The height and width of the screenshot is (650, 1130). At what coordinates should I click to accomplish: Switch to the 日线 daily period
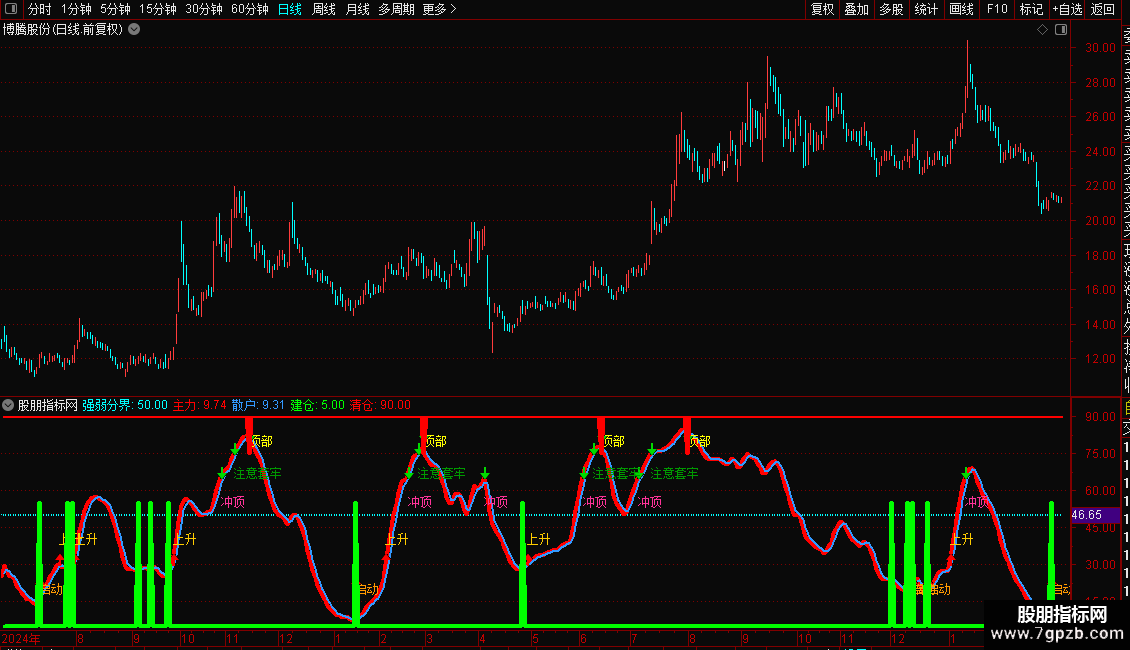tap(290, 9)
